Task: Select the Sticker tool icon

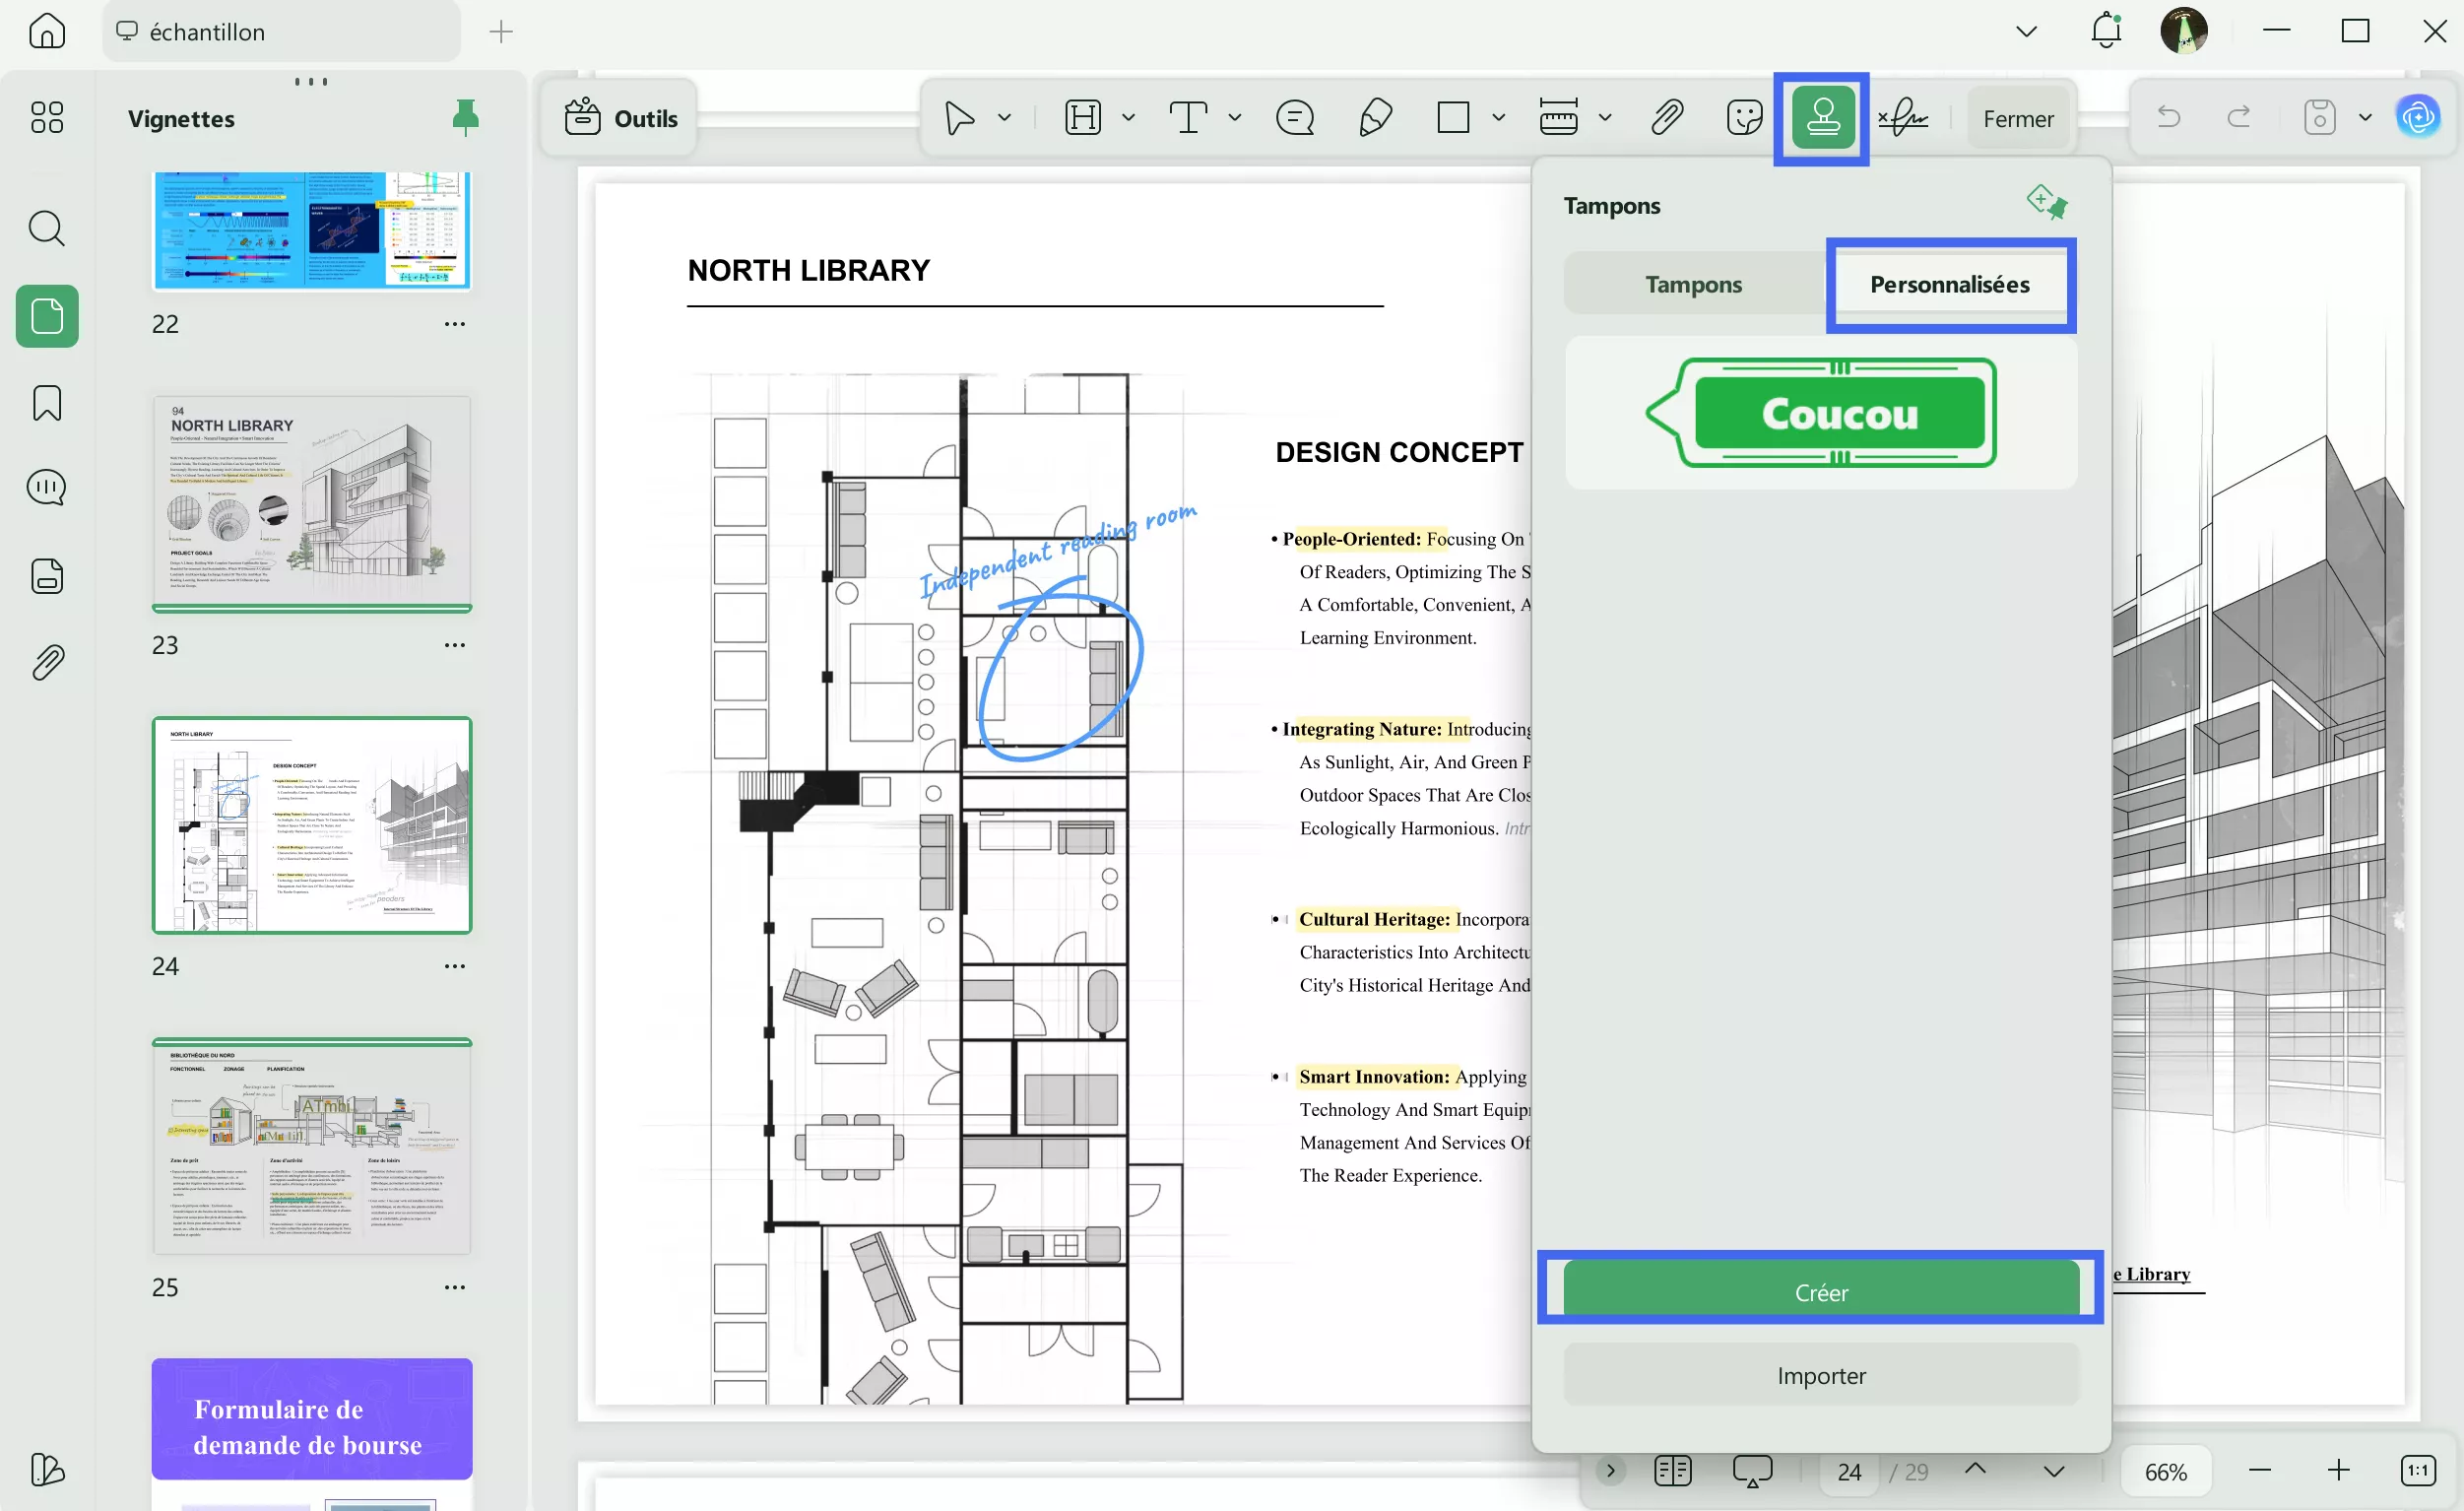Action: coord(1744,118)
